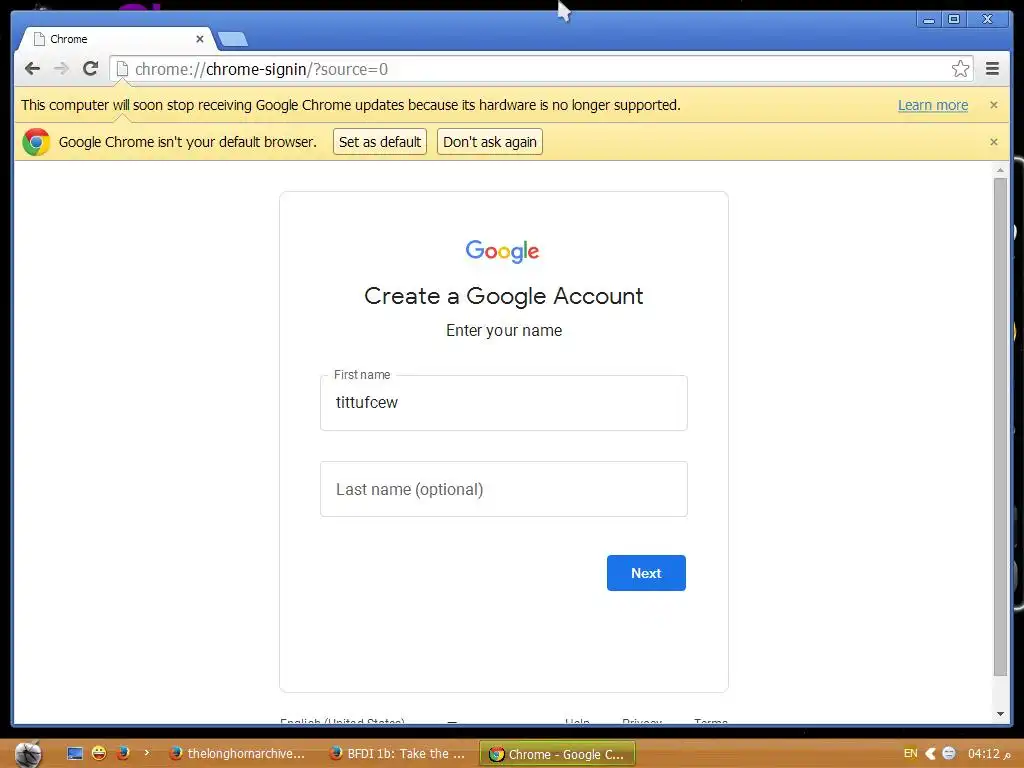Screen dimensions: 1024x768
Task: Launch Firefox from quick launch
Action: (x=123, y=754)
